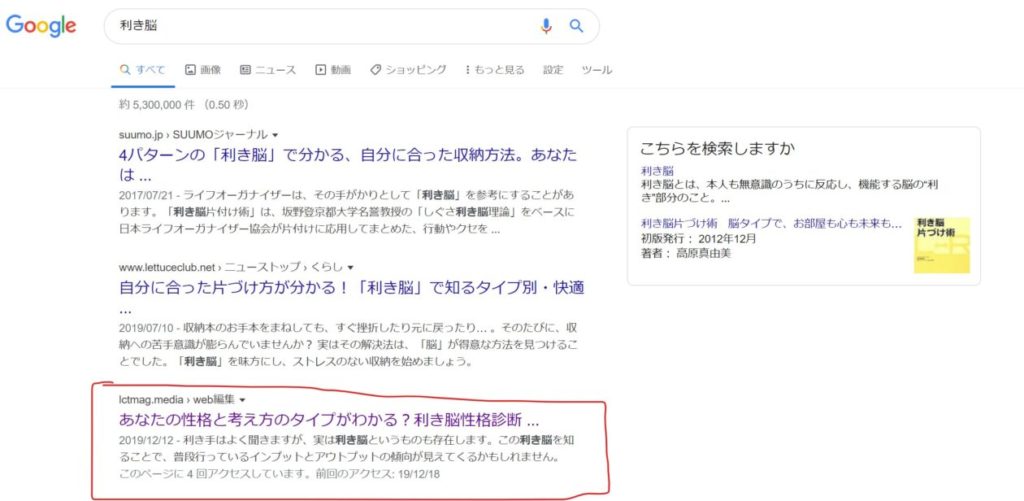Click the lctmag.media › web編集 breadcrumb
1024x501 pixels.
click(x=177, y=400)
